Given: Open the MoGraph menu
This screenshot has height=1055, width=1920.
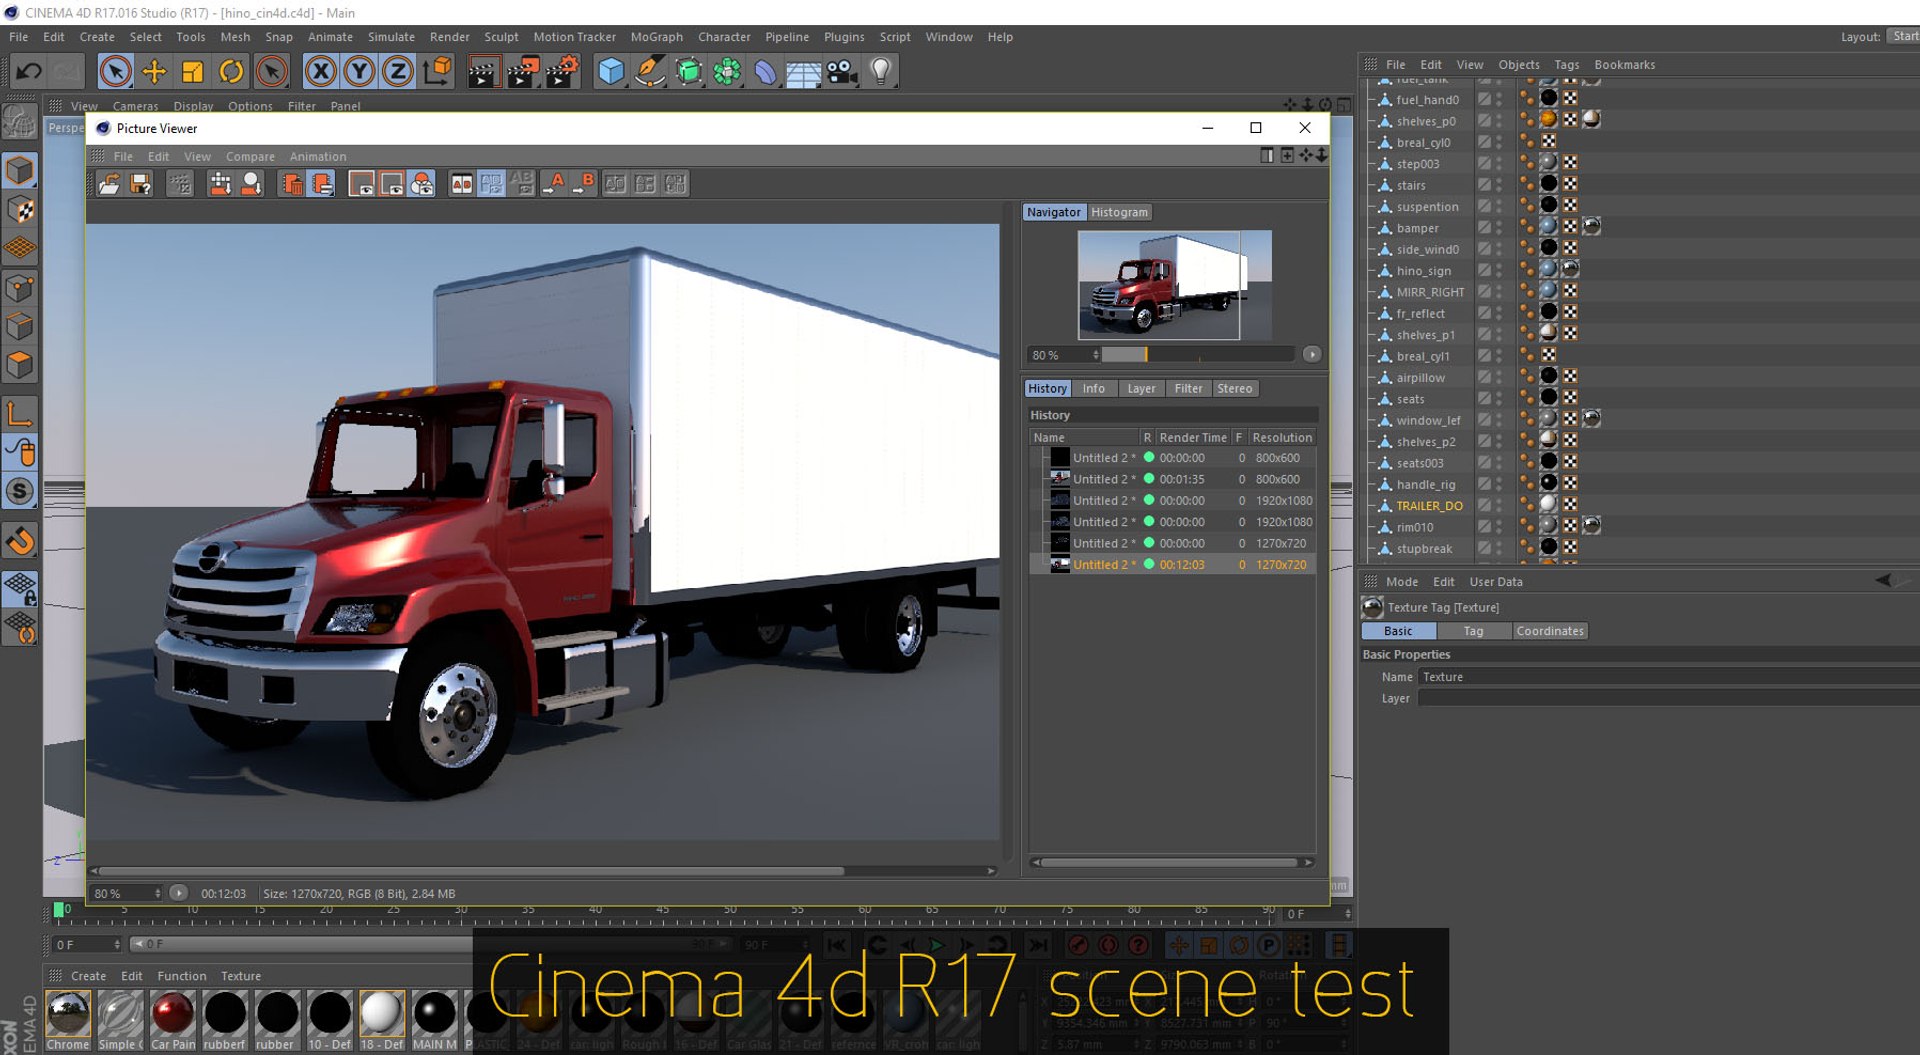Looking at the screenshot, I should tap(657, 37).
